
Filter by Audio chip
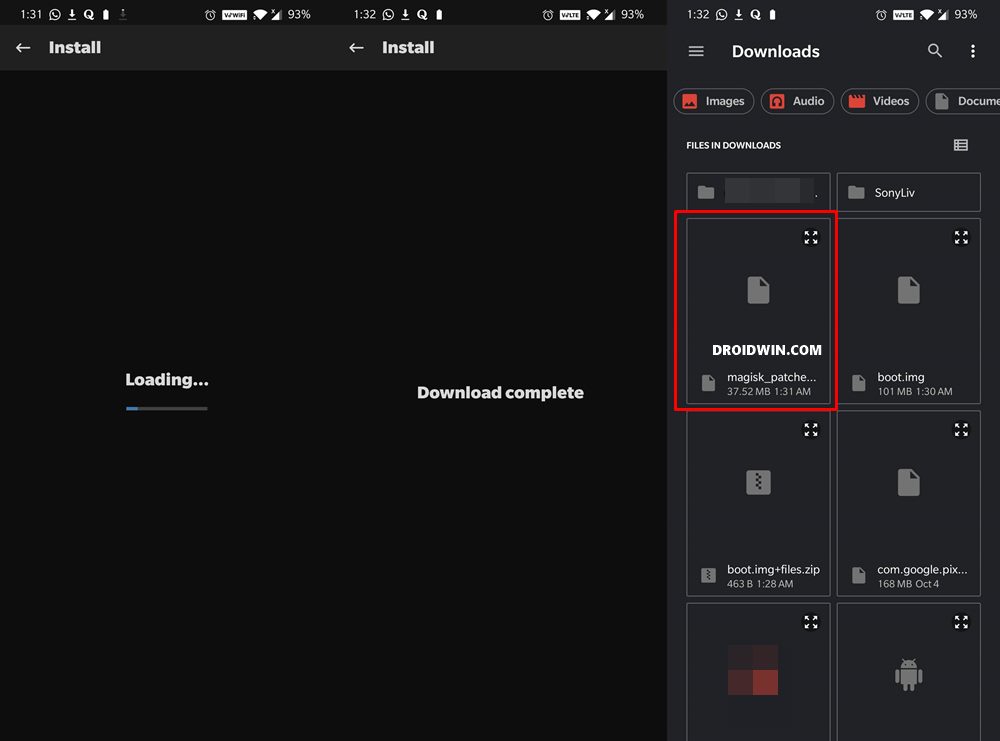[x=797, y=101]
